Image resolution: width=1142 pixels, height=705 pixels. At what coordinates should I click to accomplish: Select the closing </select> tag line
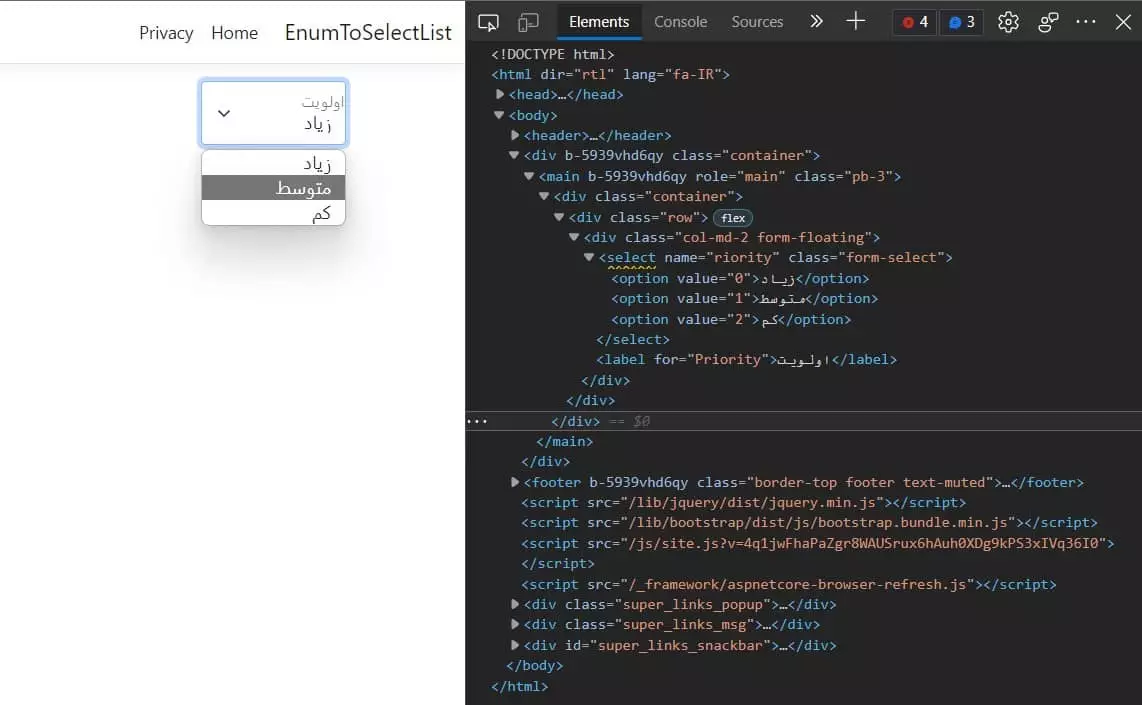coord(633,339)
